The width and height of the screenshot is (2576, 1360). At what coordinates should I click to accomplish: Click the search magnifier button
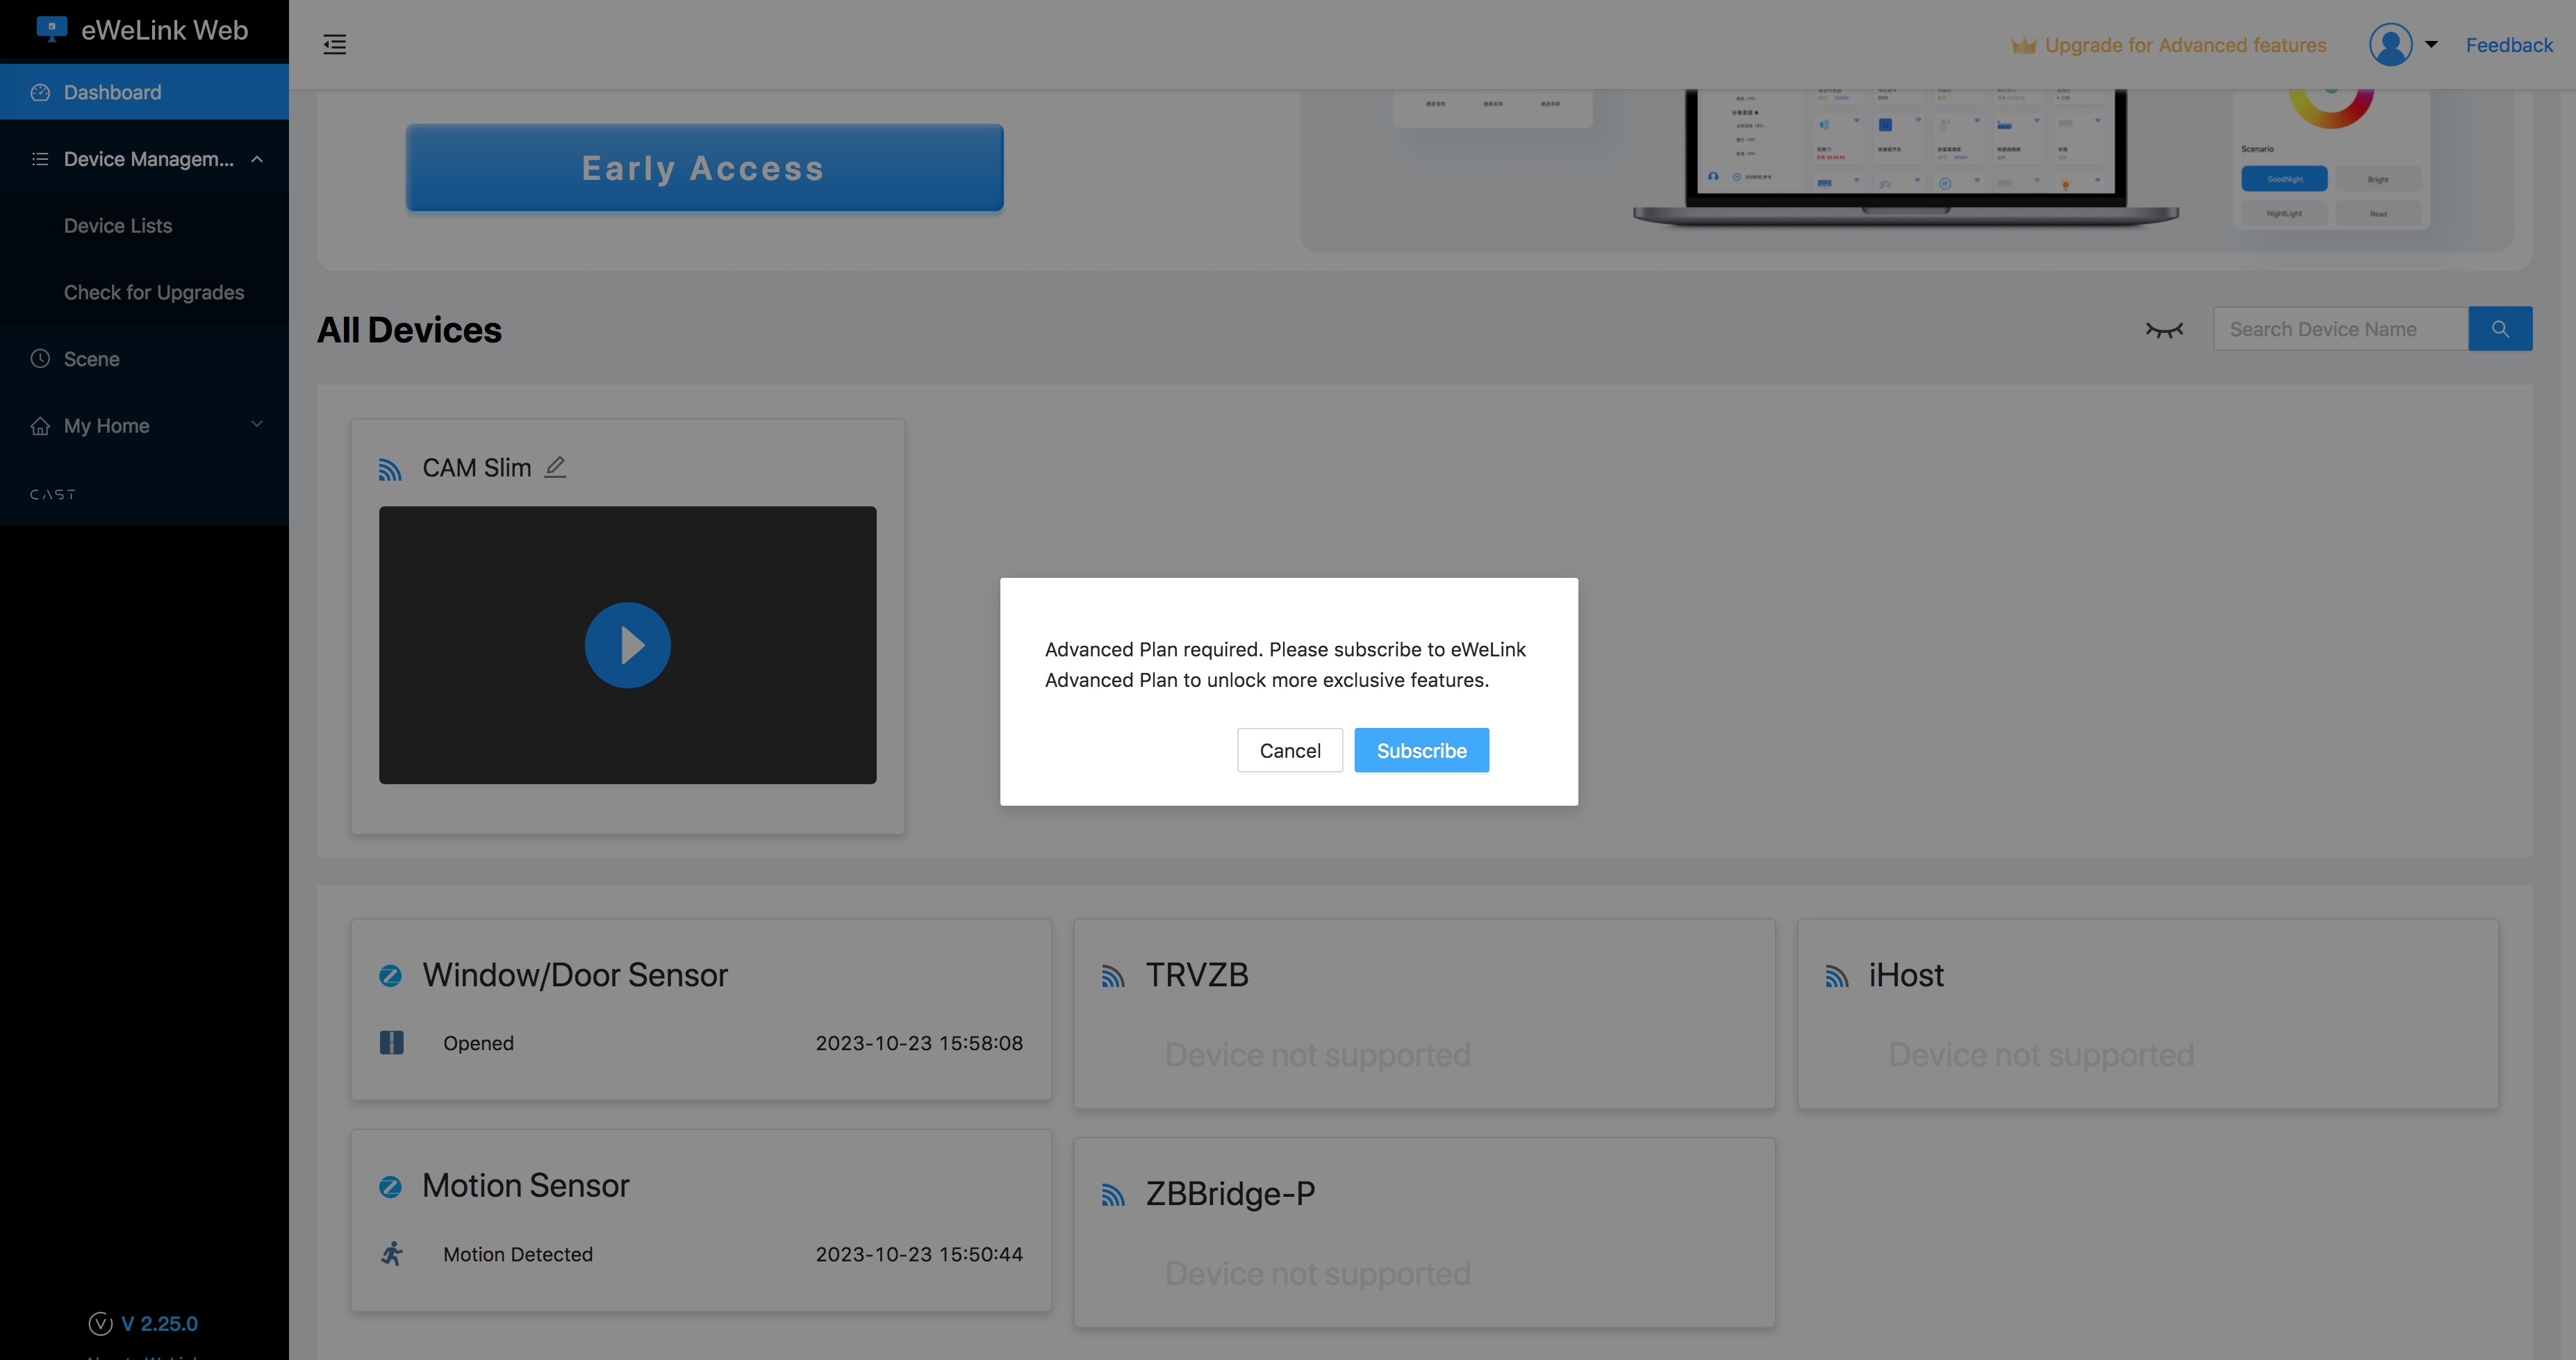(x=2499, y=329)
